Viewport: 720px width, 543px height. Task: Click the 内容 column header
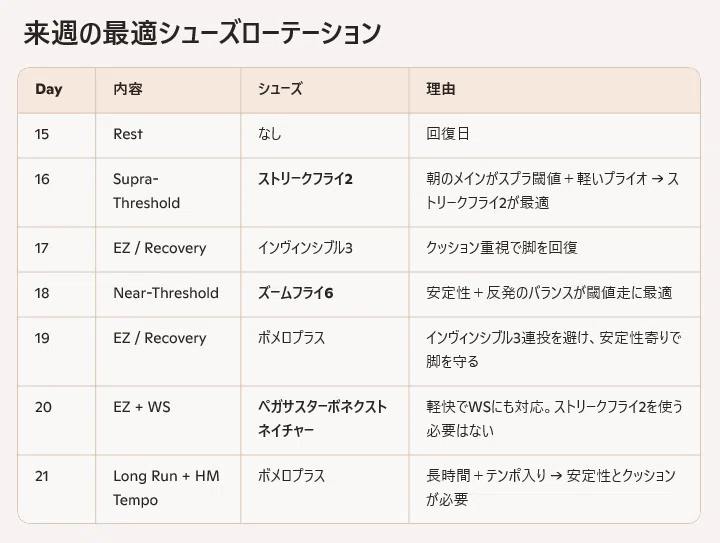pyautogui.click(x=128, y=89)
